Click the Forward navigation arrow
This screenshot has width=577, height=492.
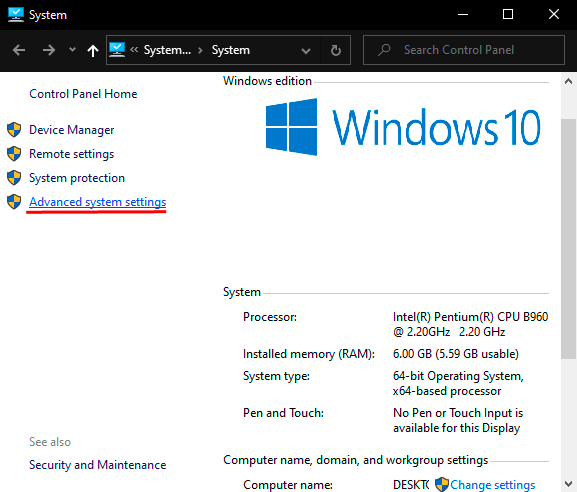point(49,50)
